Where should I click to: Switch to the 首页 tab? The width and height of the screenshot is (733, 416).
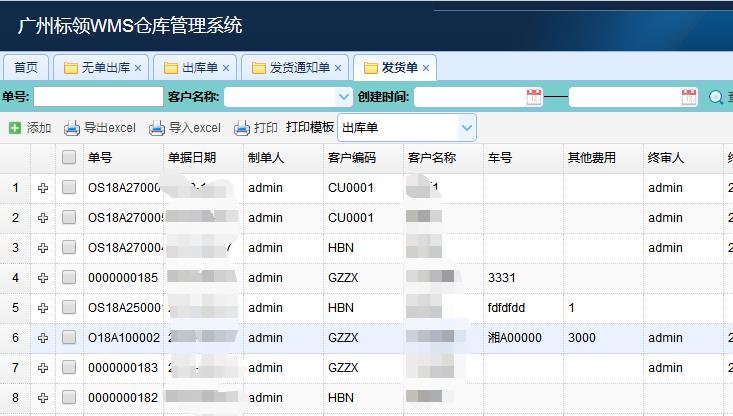point(26,68)
